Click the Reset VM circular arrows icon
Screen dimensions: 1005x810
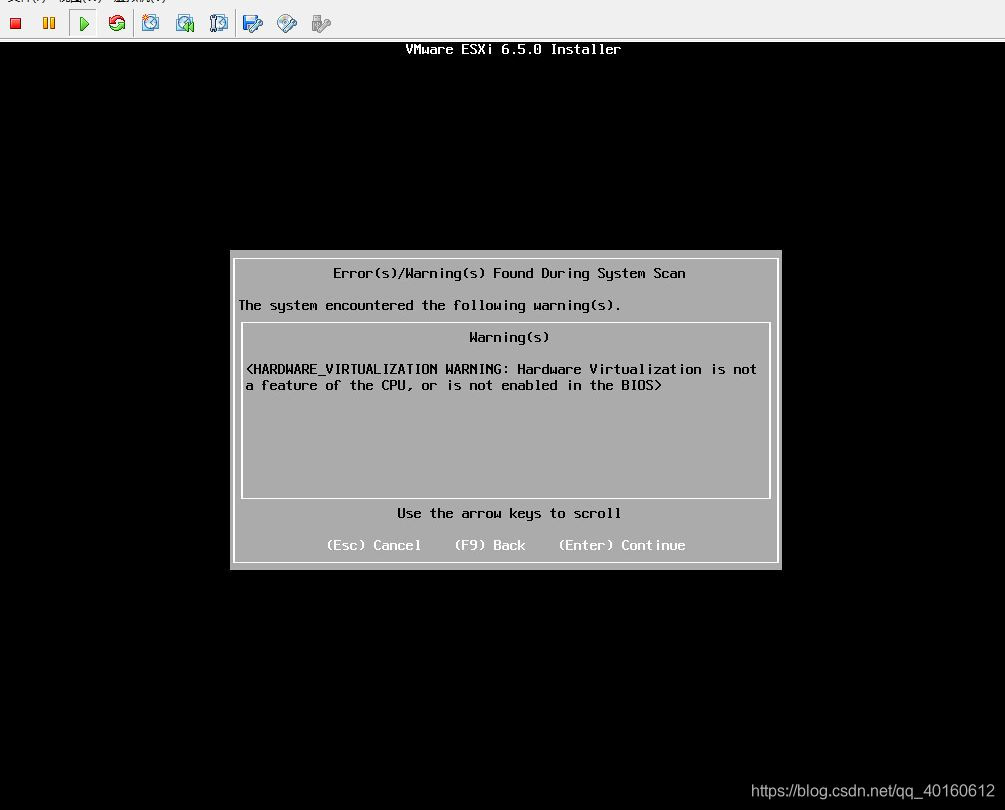[117, 24]
